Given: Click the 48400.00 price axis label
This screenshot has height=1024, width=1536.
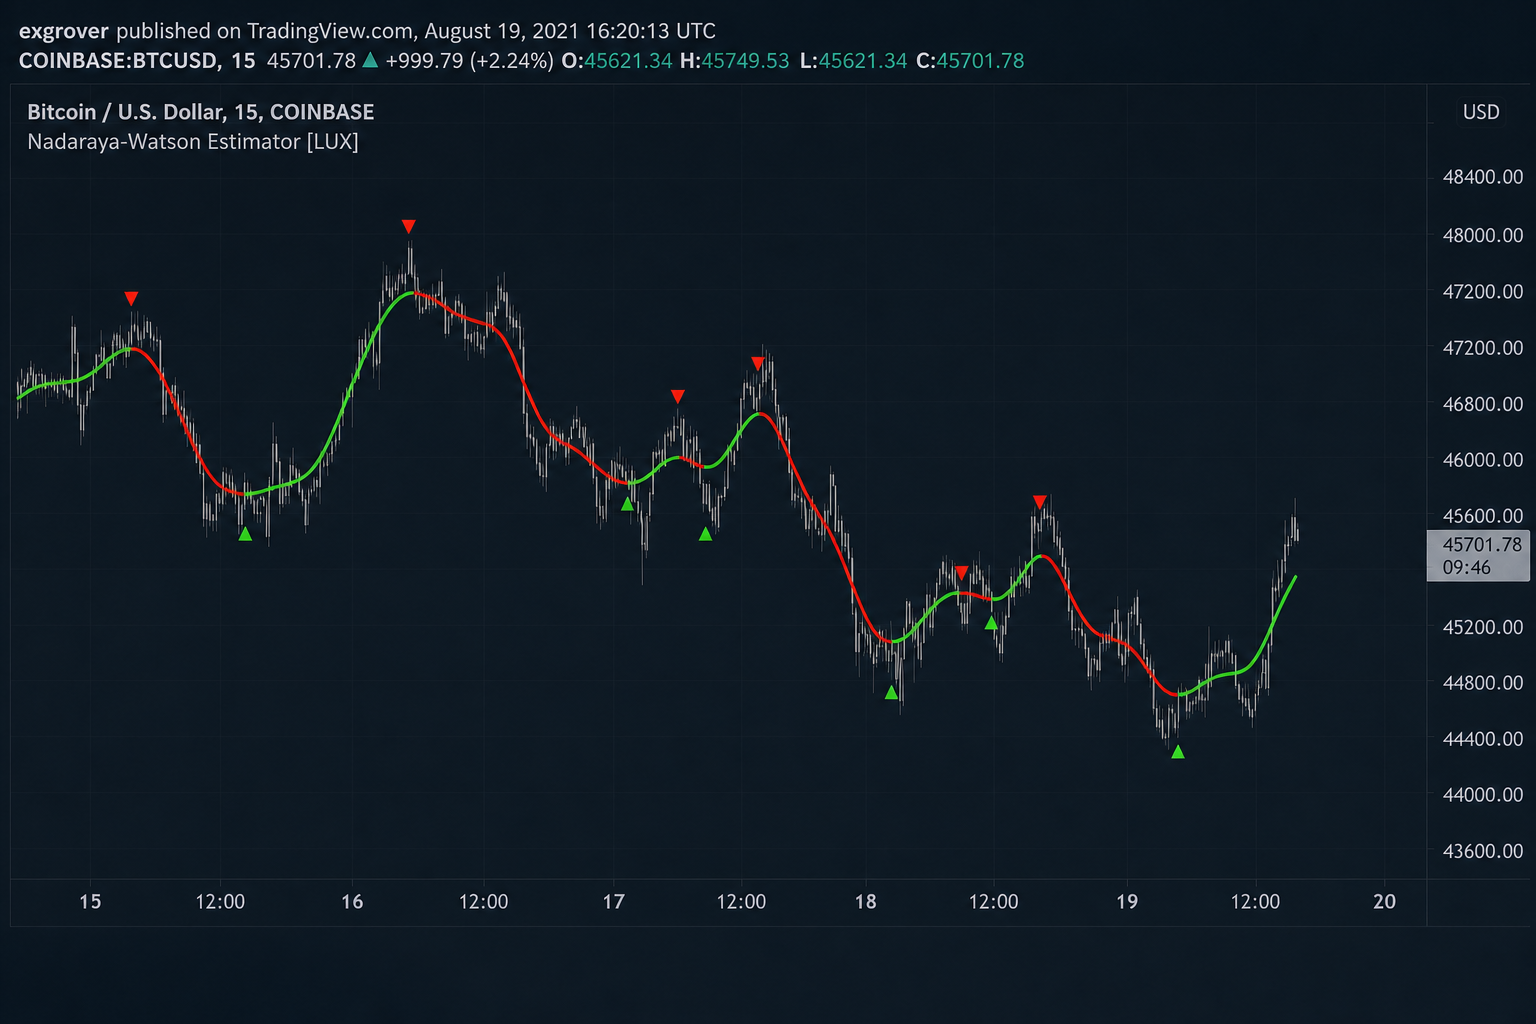Looking at the screenshot, I should point(1483,177).
